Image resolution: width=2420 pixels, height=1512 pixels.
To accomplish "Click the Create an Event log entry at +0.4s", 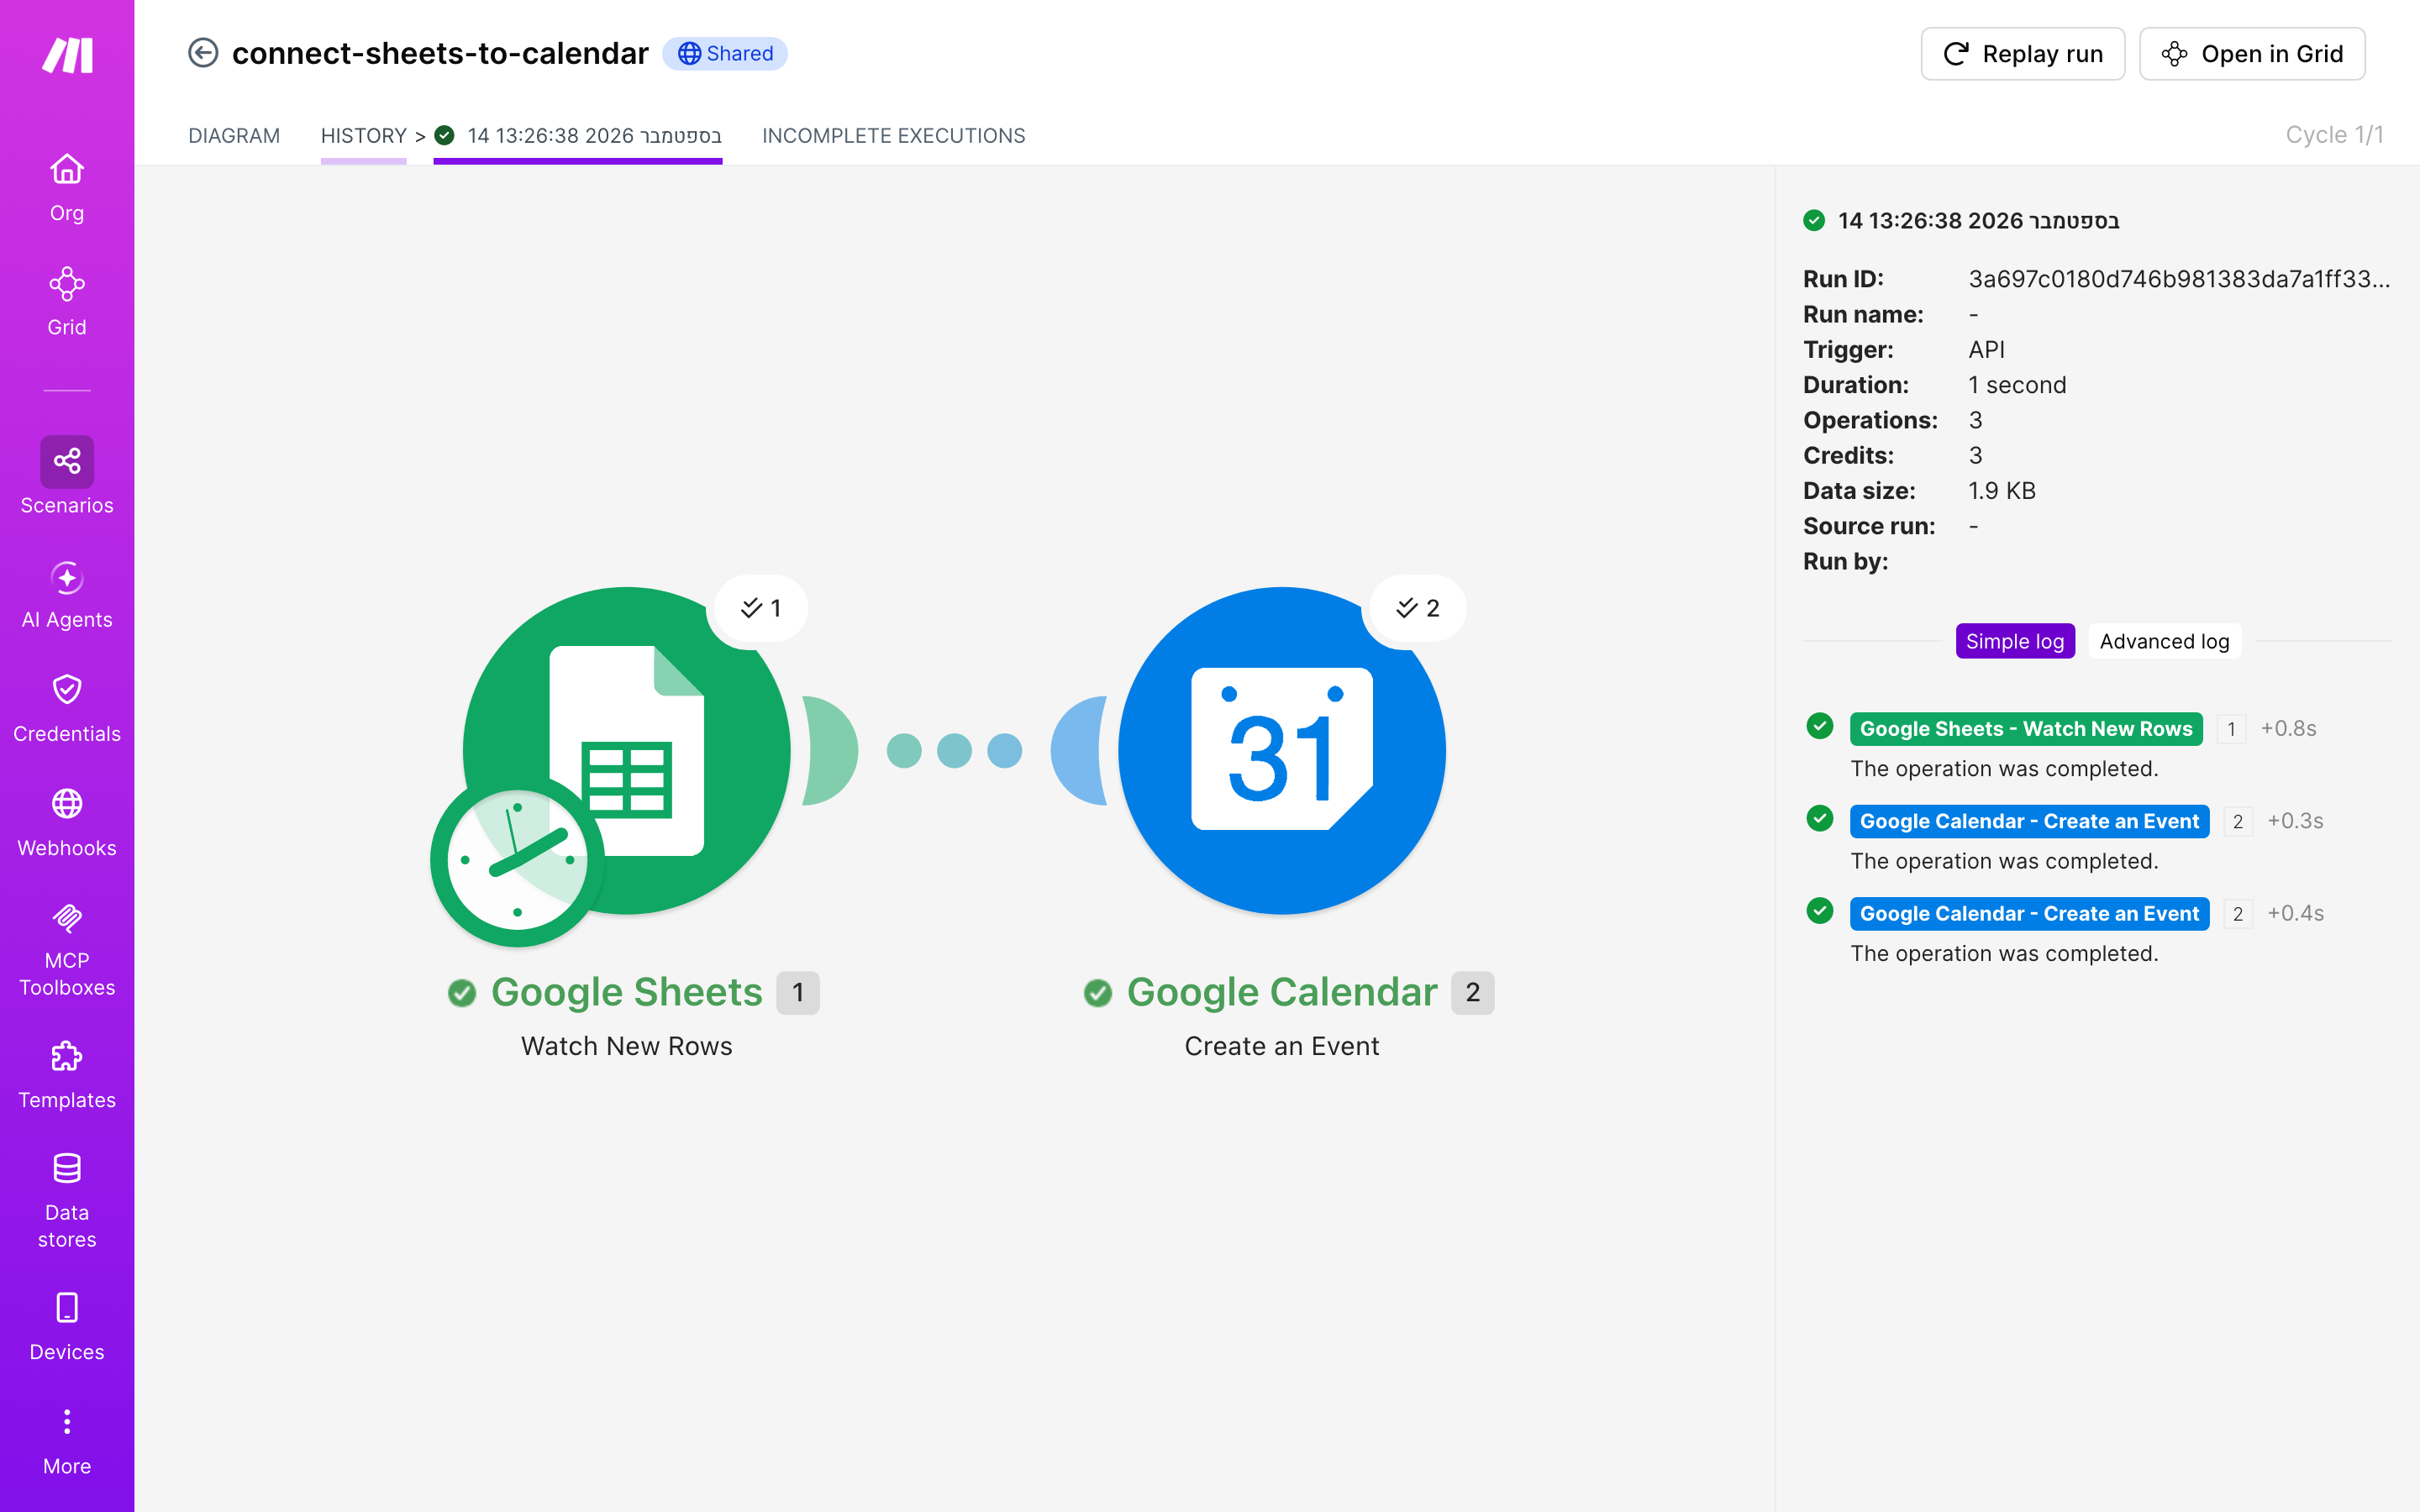I will coord(2029,913).
